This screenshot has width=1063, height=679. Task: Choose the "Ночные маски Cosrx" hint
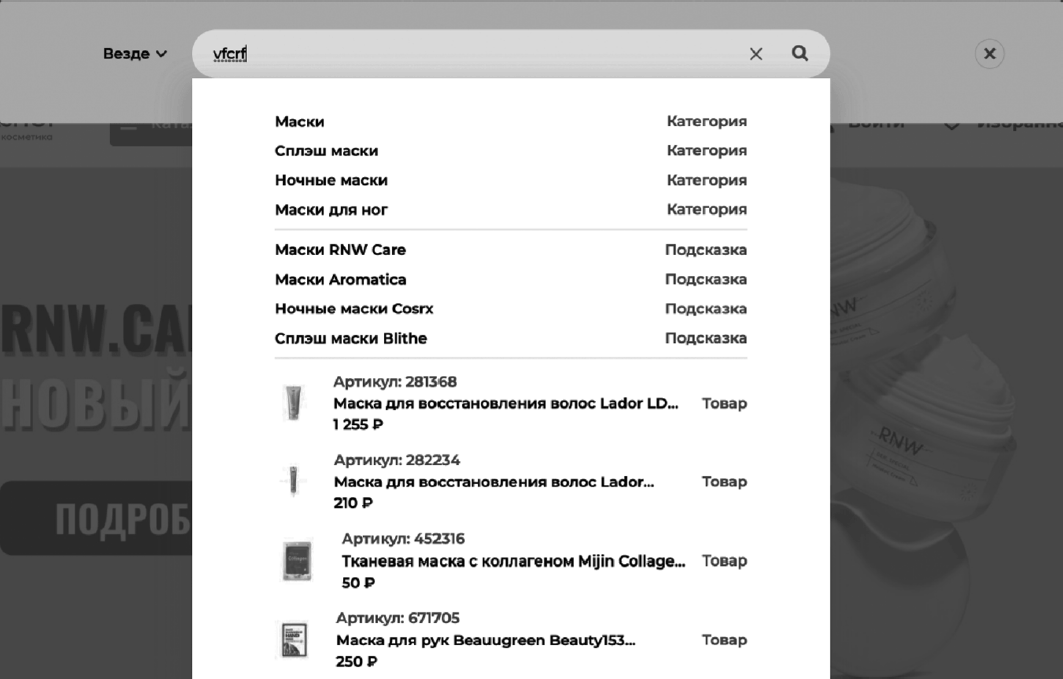(354, 309)
